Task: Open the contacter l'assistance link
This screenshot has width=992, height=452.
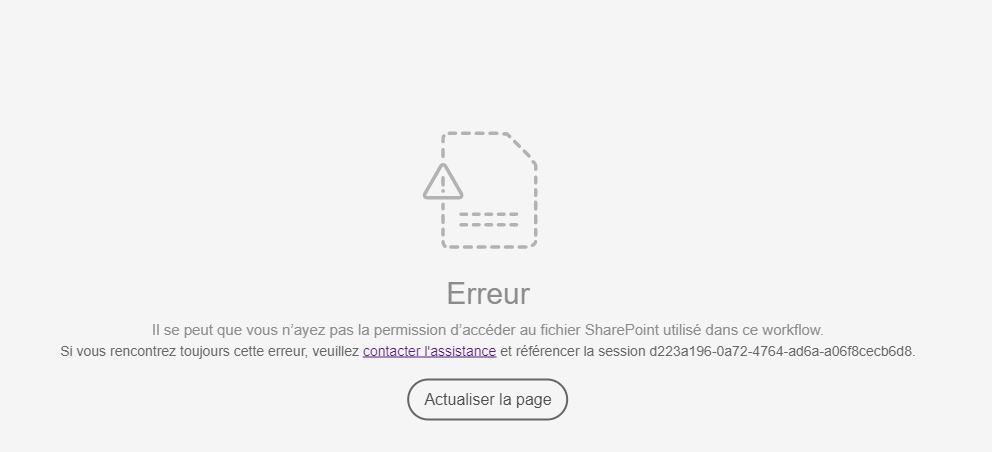Action: (429, 351)
